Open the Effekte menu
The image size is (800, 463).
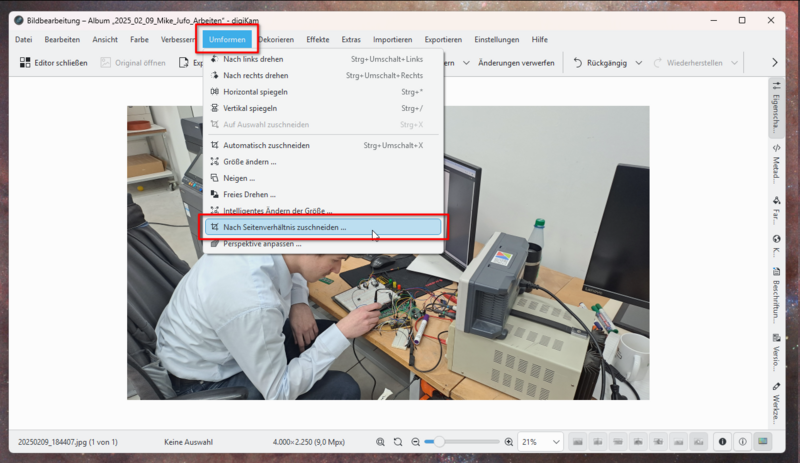pyautogui.click(x=318, y=39)
